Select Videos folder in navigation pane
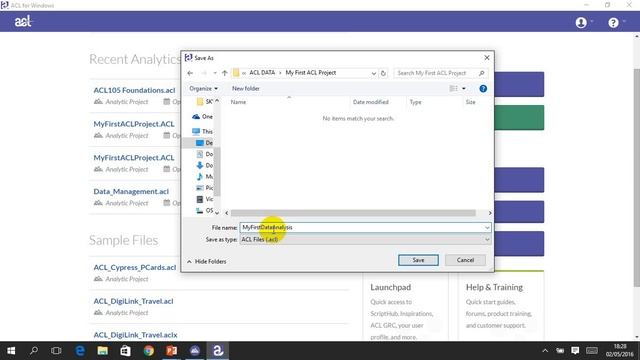 click(x=204, y=199)
